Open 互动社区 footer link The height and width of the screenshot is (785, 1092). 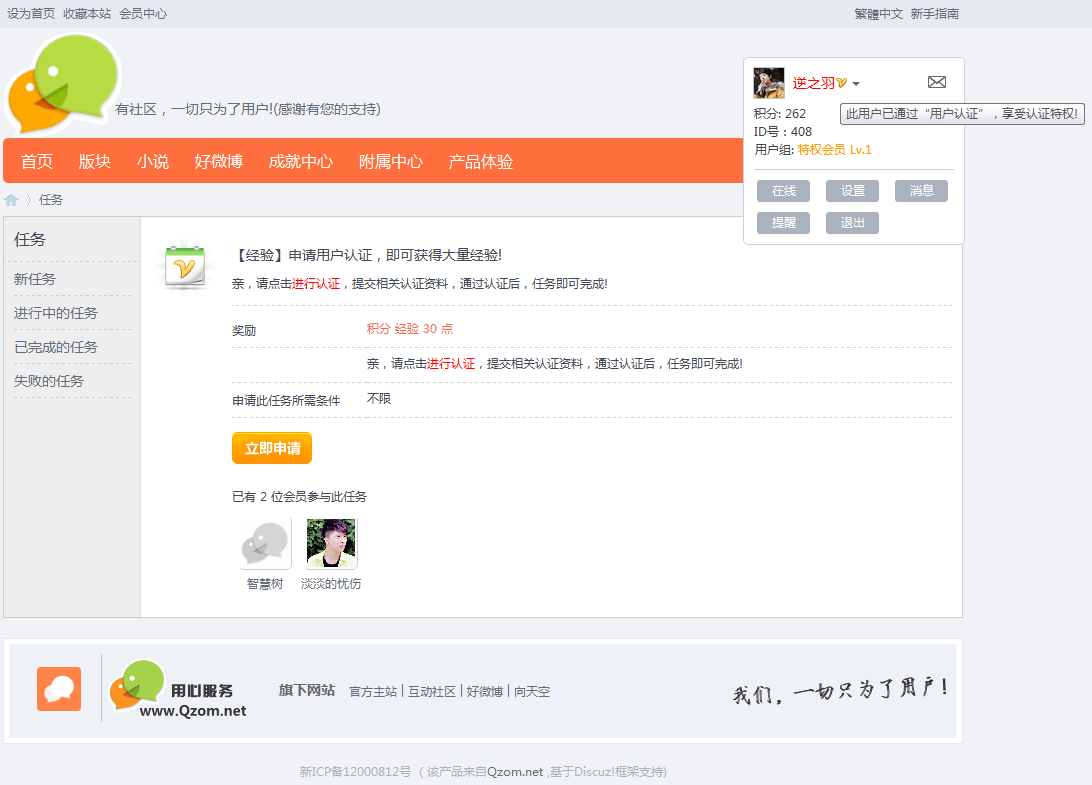[x=432, y=692]
